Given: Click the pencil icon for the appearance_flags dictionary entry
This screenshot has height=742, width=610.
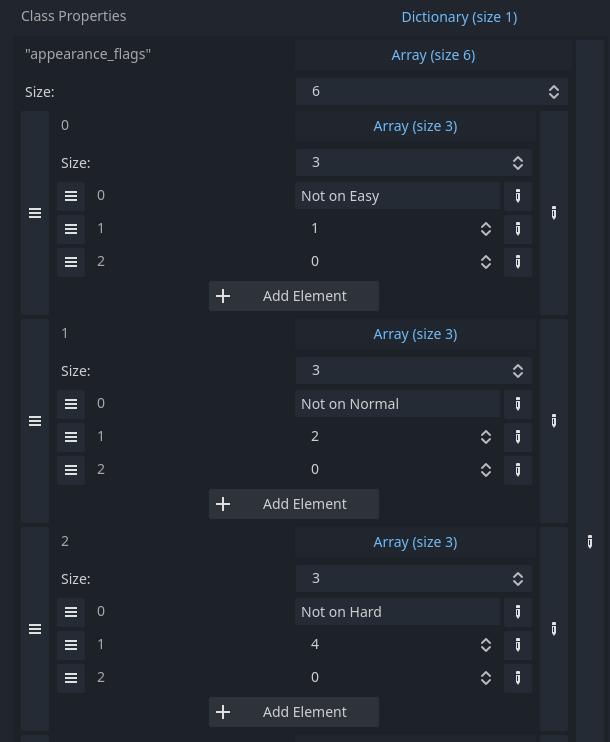Looking at the screenshot, I should [x=590, y=542].
